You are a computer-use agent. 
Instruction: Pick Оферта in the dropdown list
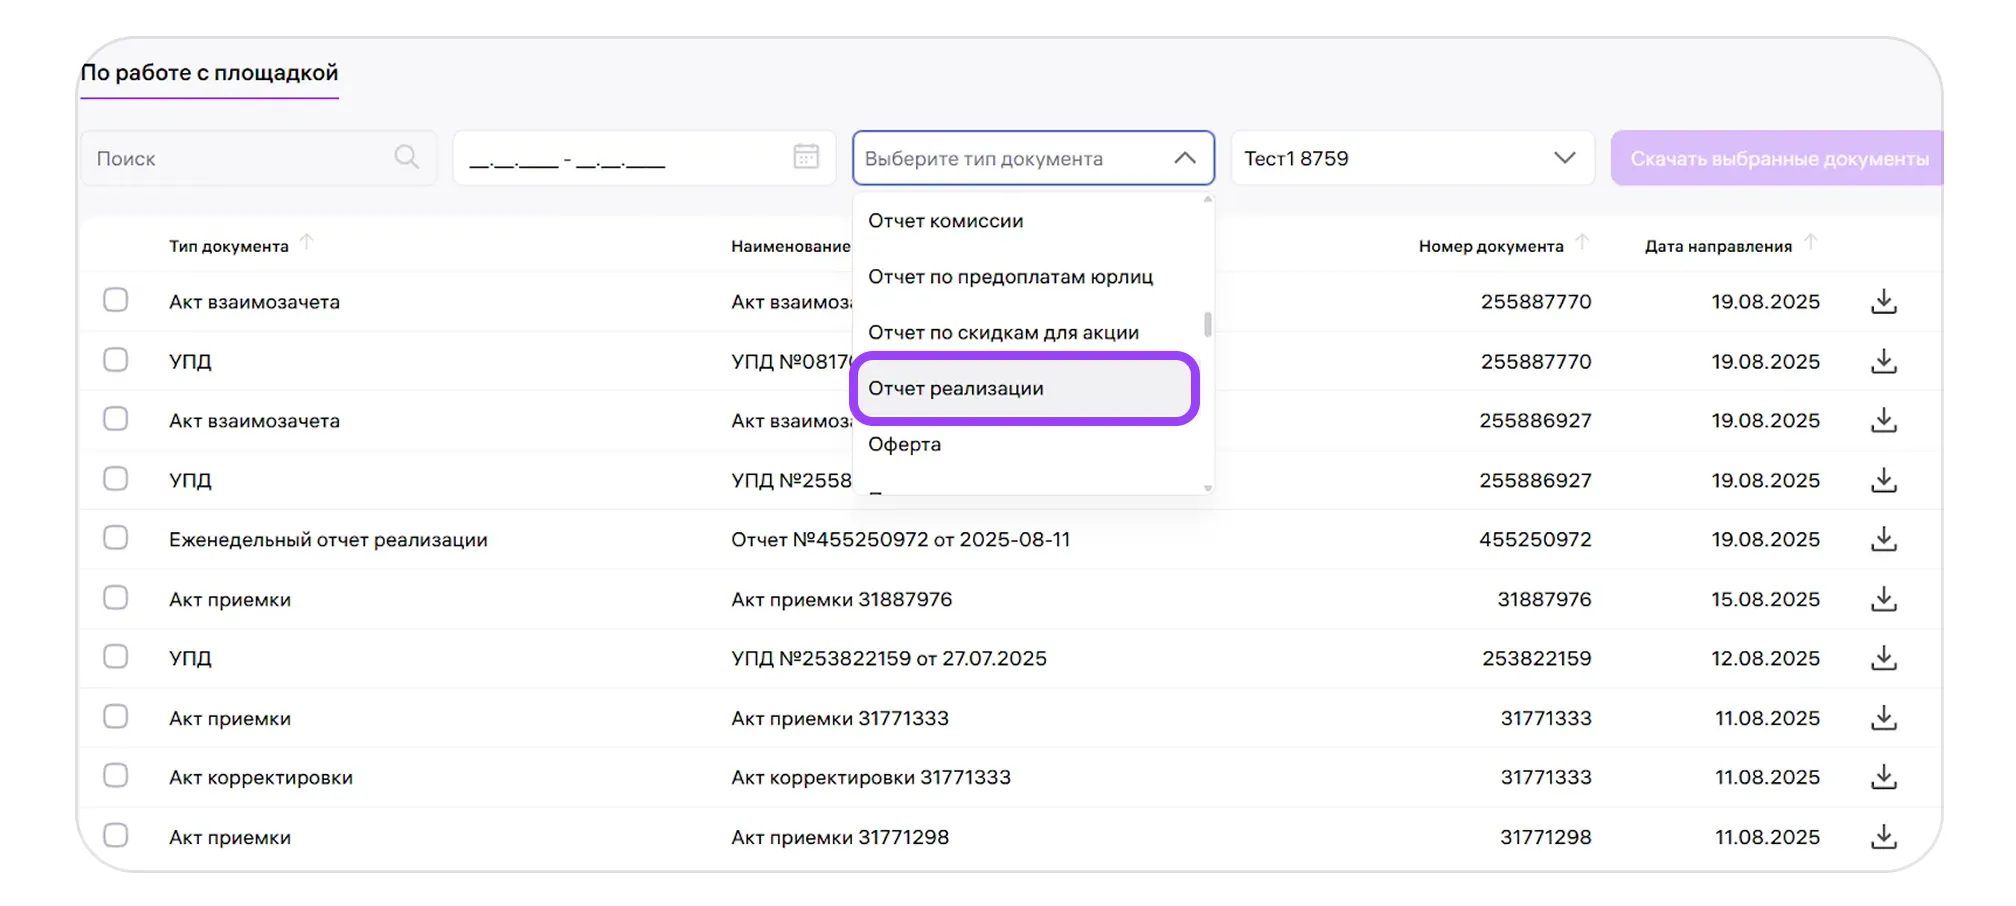[905, 444]
